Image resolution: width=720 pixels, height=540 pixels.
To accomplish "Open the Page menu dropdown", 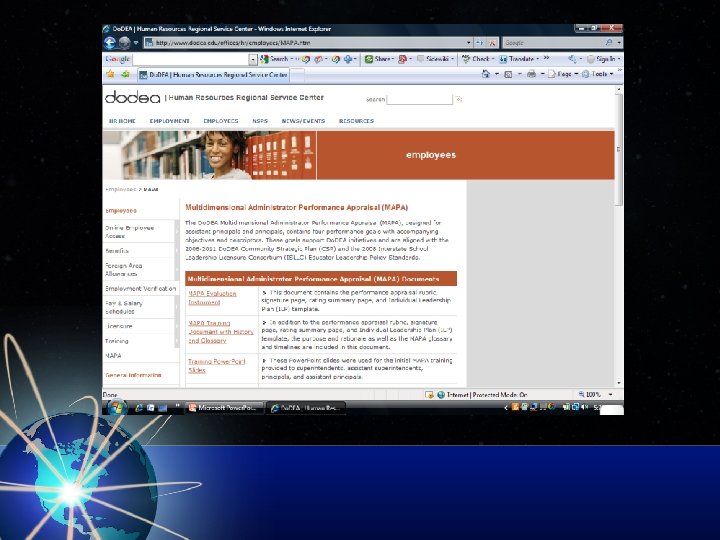I will point(563,74).
